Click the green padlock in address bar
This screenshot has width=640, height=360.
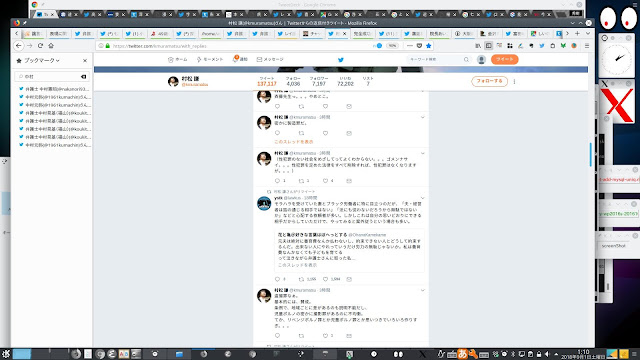point(108,46)
